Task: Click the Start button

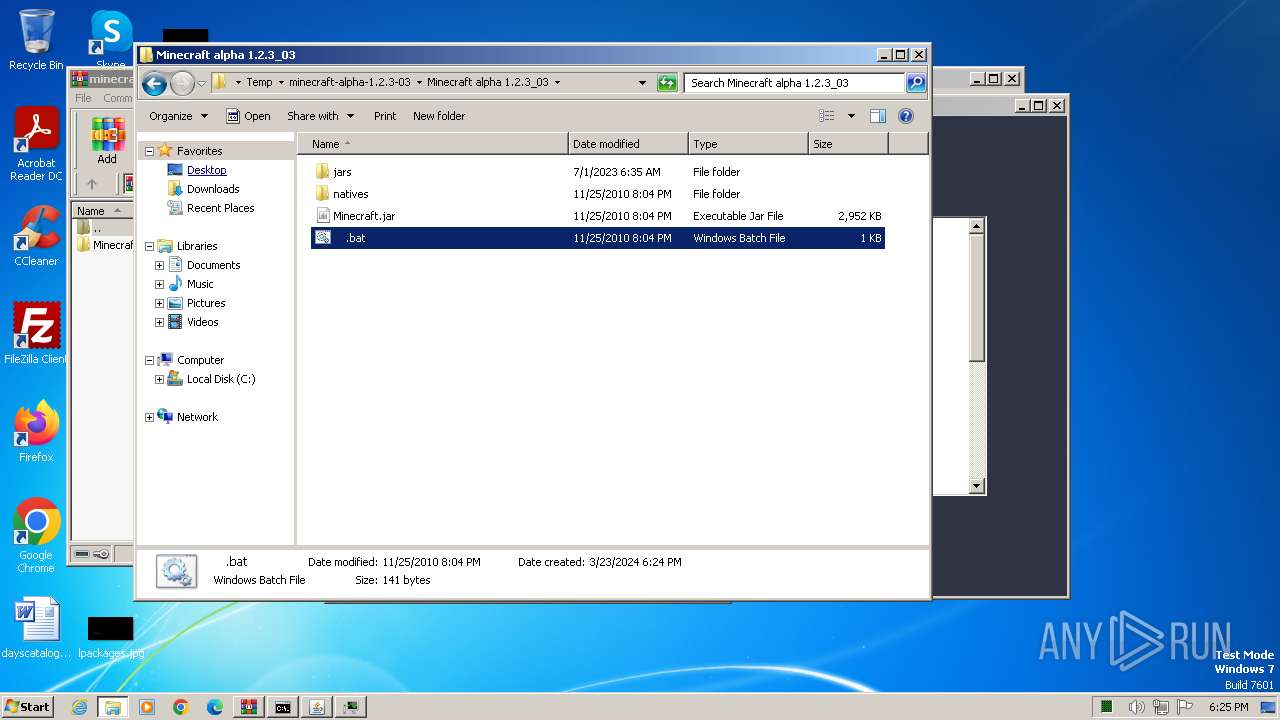Action: coord(27,707)
